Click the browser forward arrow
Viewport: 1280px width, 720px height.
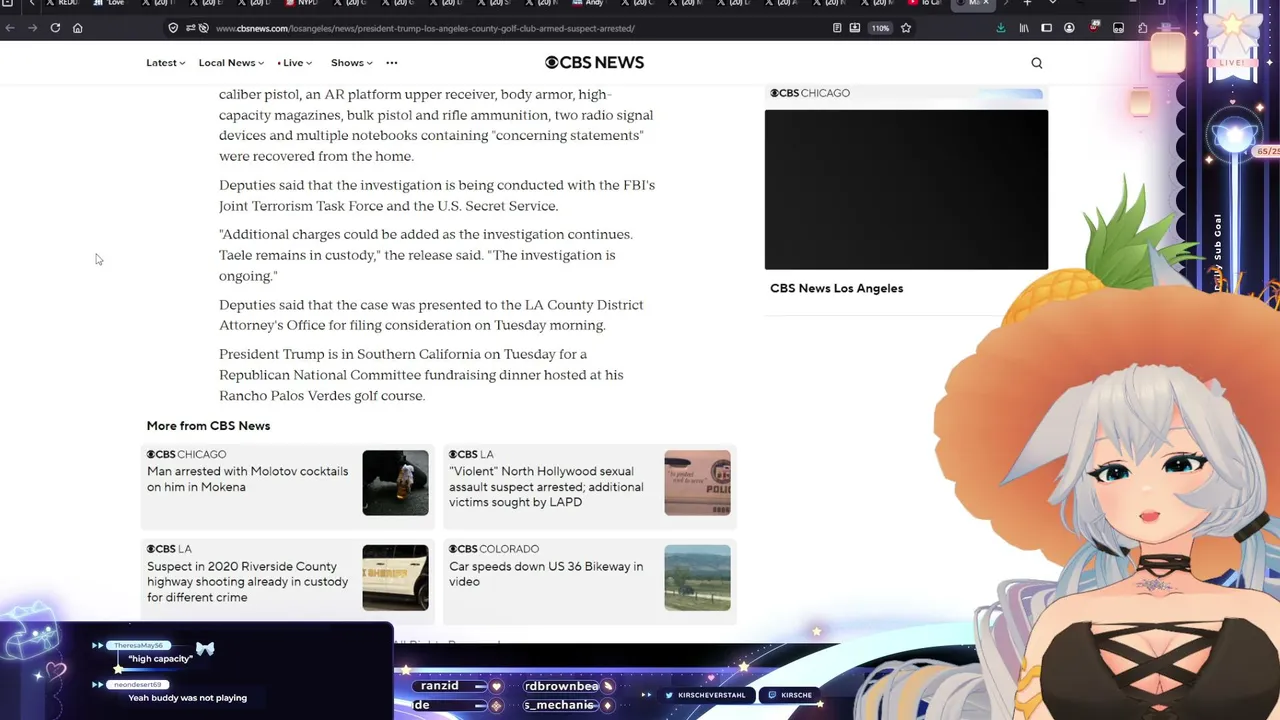tap(32, 28)
